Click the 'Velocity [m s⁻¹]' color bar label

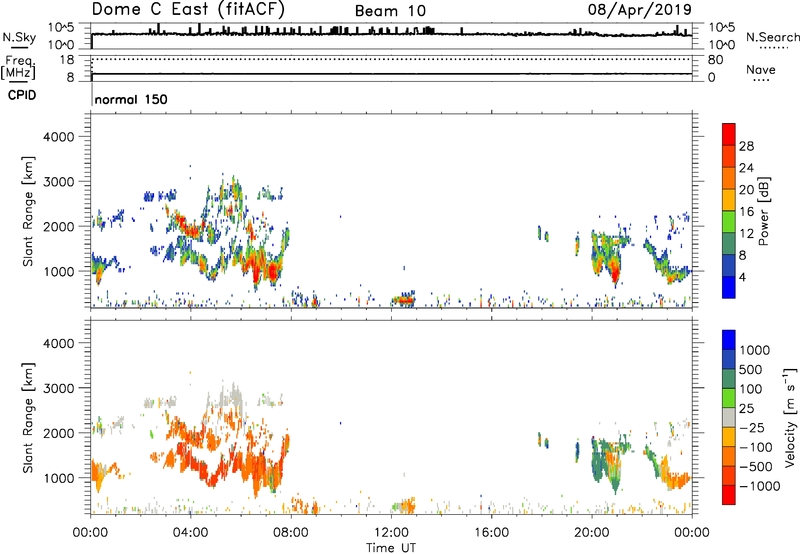click(x=790, y=417)
